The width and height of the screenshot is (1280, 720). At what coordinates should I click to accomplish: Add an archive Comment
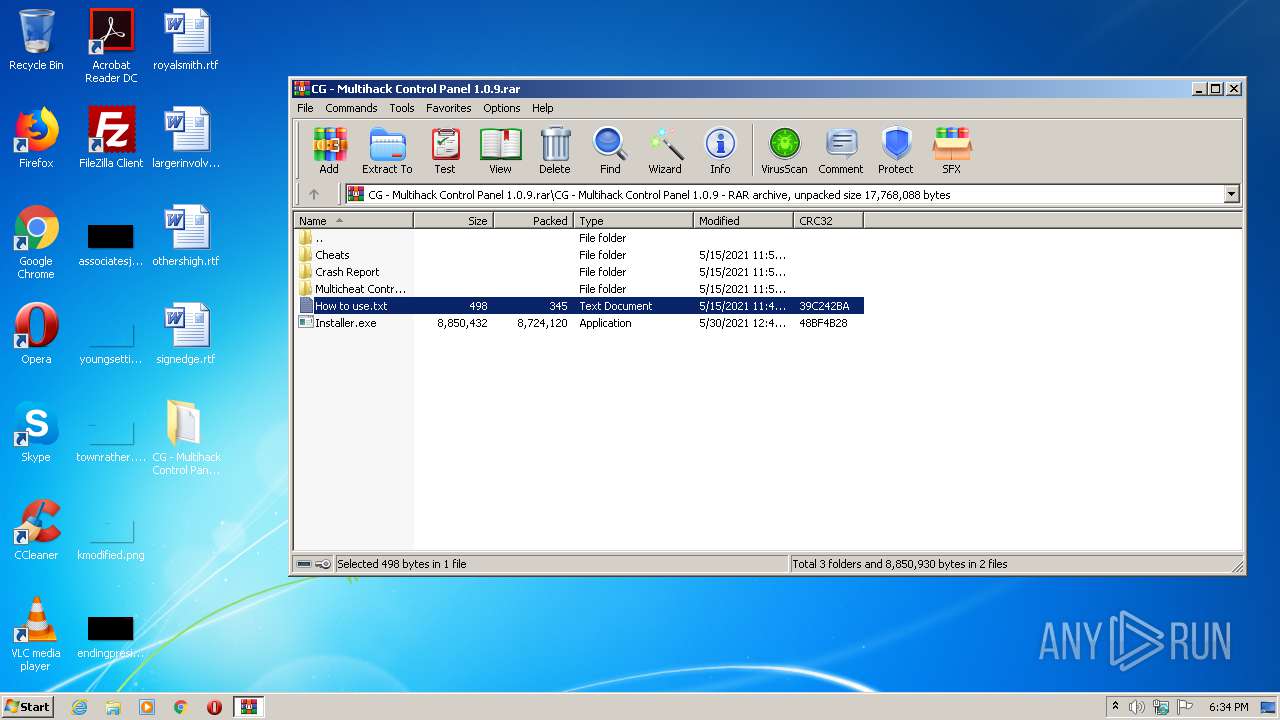coord(841,151)
